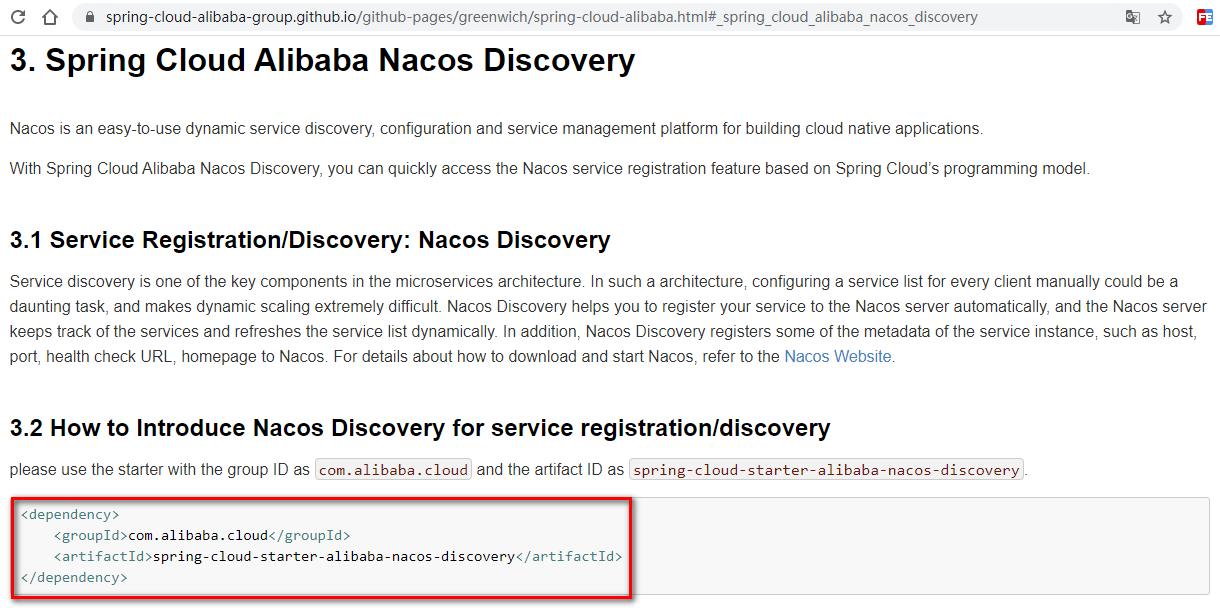
Task: Select the heading 3. Spring Cloud Alibaba Nacos Discovery
Action: [322, 61]
